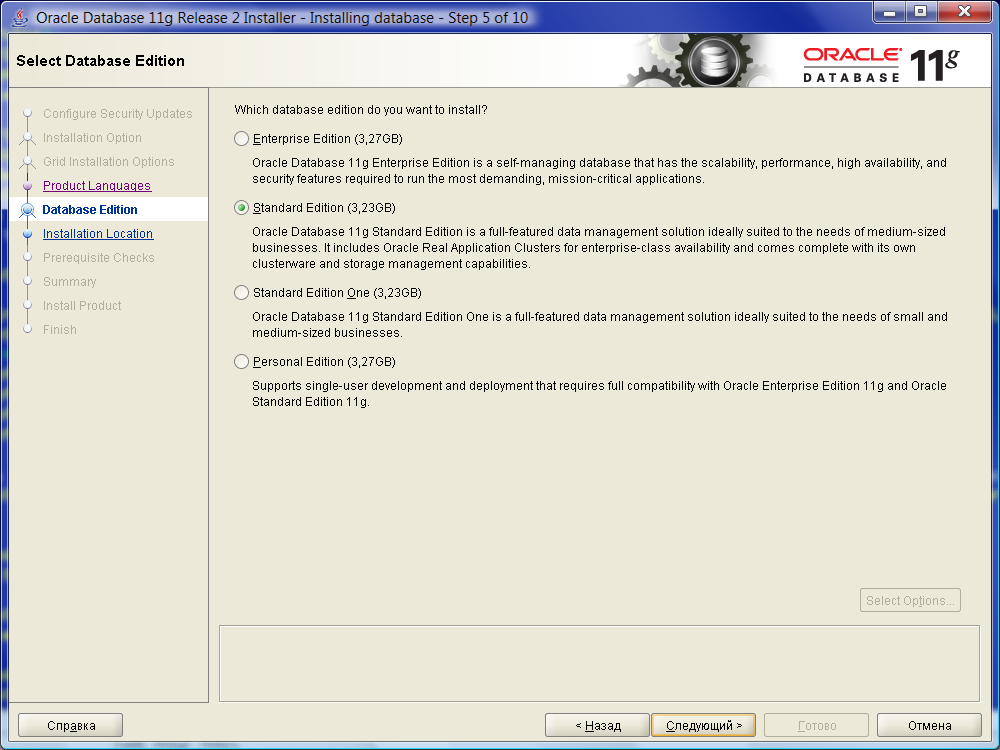The image size is (1000, 750).
Task: Click the Personal Edition description paragraph
Action: [599, 393]
